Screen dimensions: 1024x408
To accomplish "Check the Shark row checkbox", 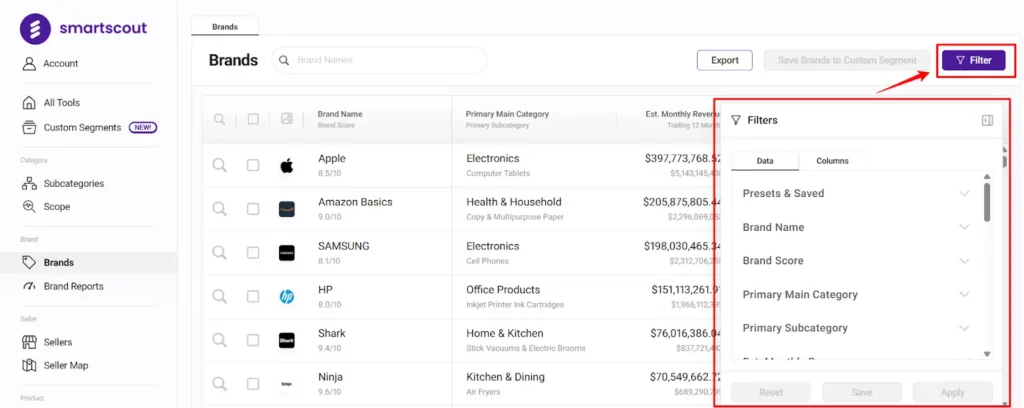I will click(x=253, y=340).
